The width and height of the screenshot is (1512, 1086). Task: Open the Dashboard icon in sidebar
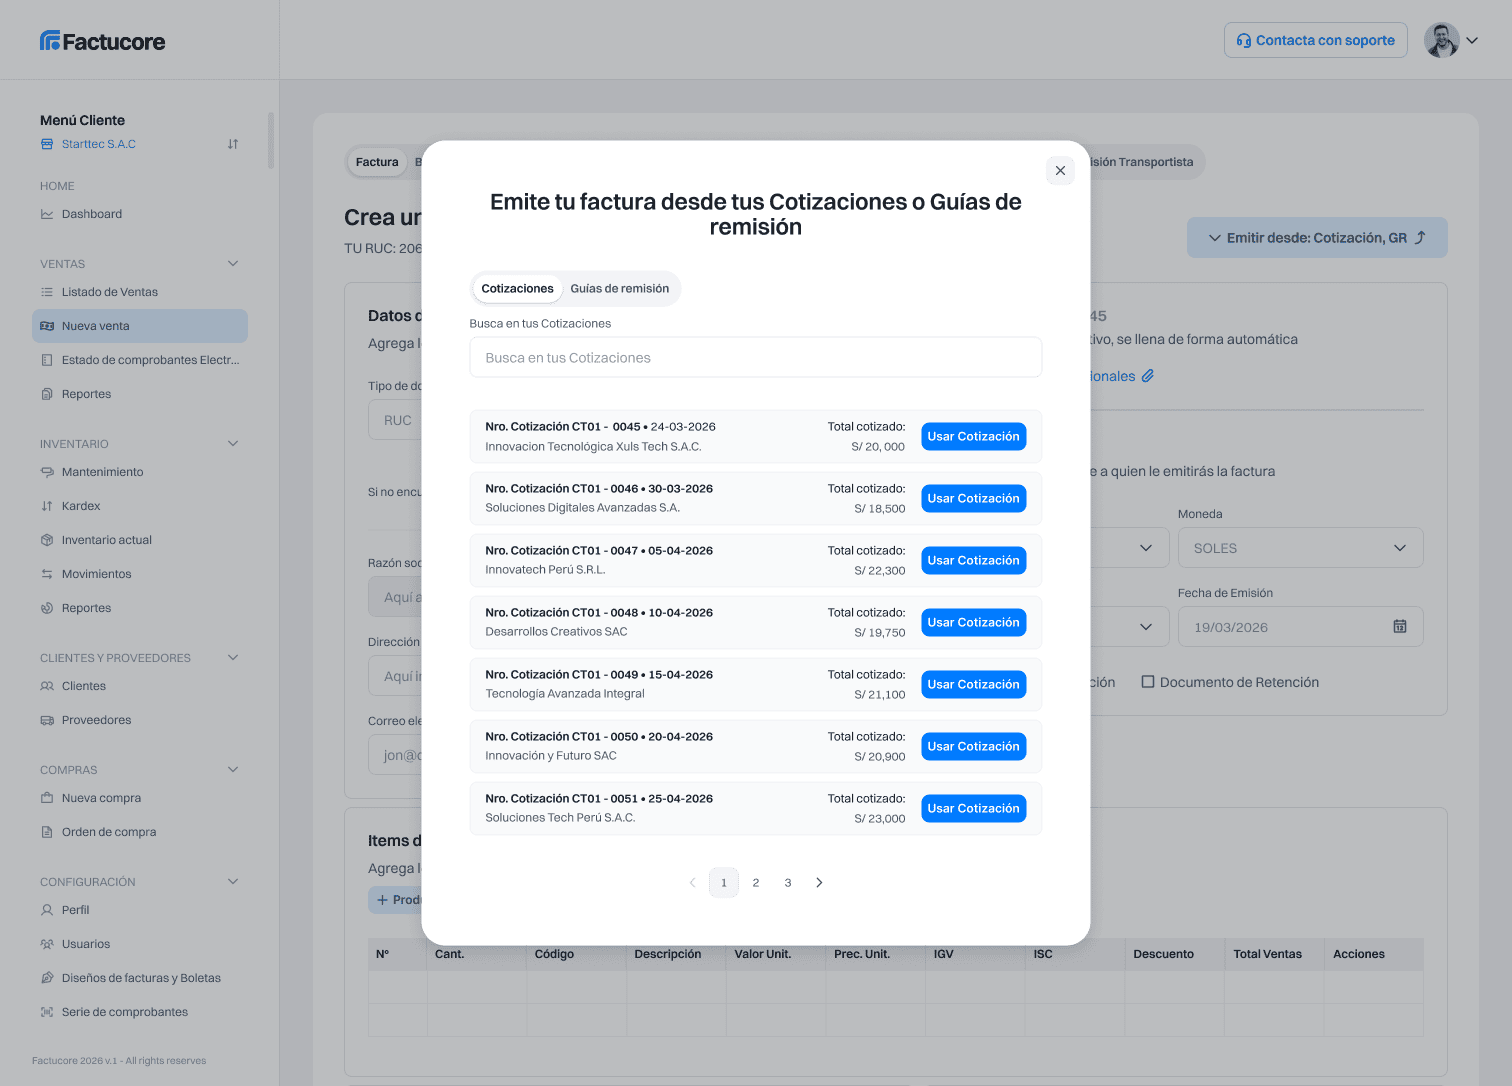point(47,214)
